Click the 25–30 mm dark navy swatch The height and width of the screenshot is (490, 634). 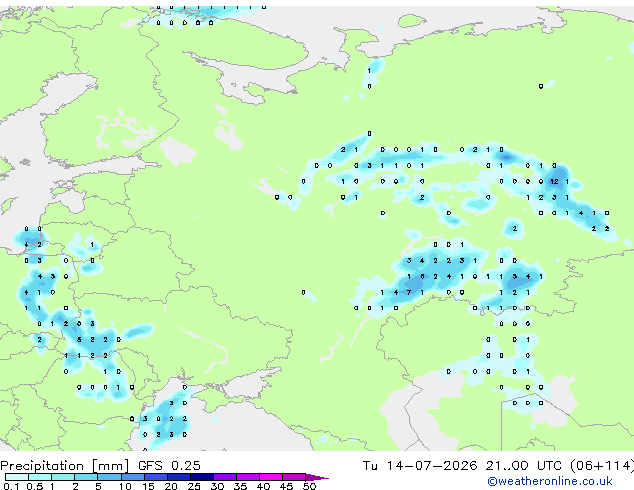pyautogui.click(x=201, y=477)
